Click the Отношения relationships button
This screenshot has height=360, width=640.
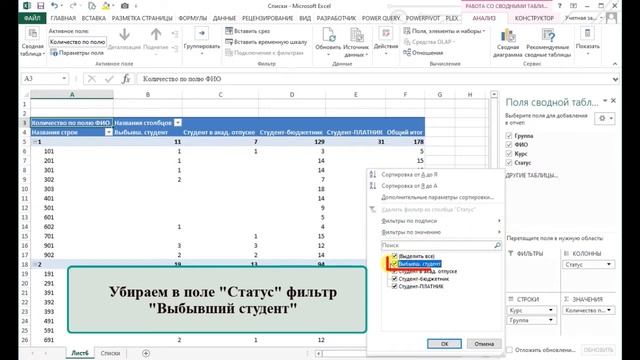click(423, 53)
